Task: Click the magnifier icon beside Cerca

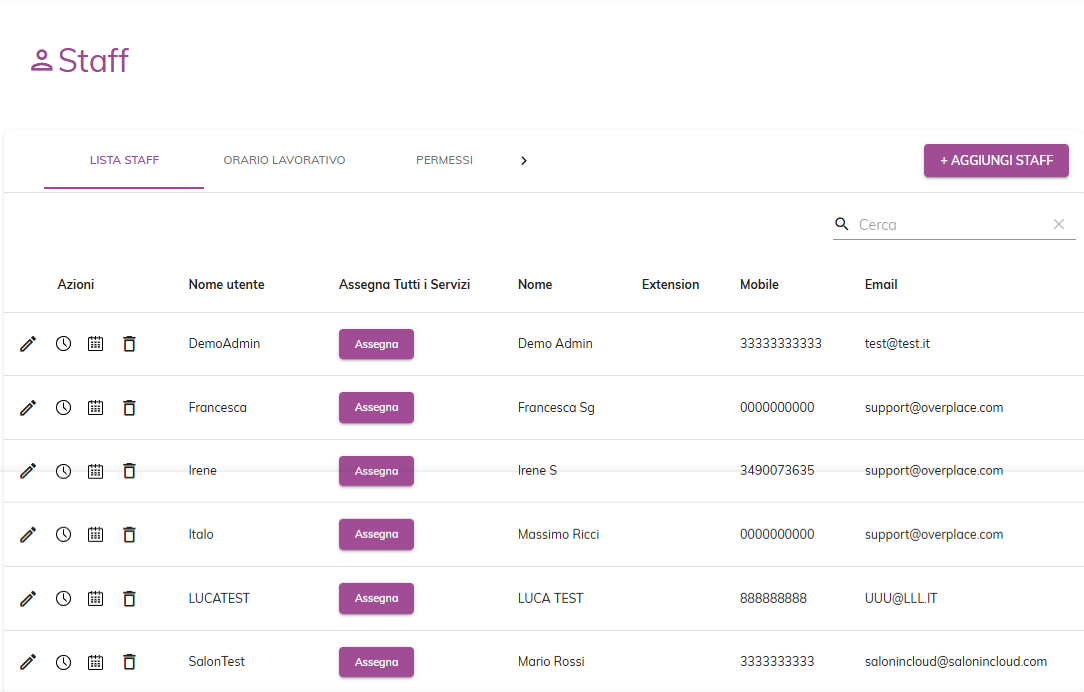Action: coord(841,224)
